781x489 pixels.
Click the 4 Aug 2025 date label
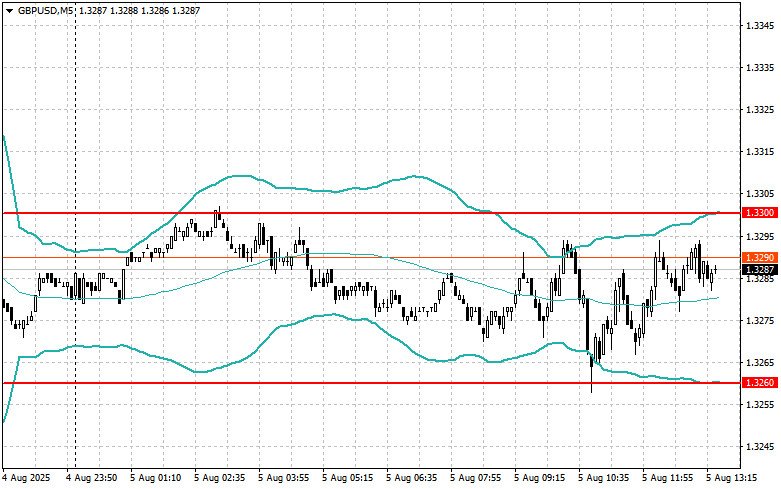pyautogui.click(x=26, y=478)
